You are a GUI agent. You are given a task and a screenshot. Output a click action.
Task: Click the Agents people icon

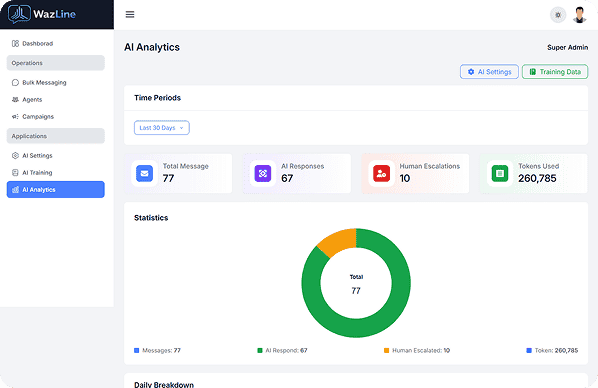click(15, 100)
